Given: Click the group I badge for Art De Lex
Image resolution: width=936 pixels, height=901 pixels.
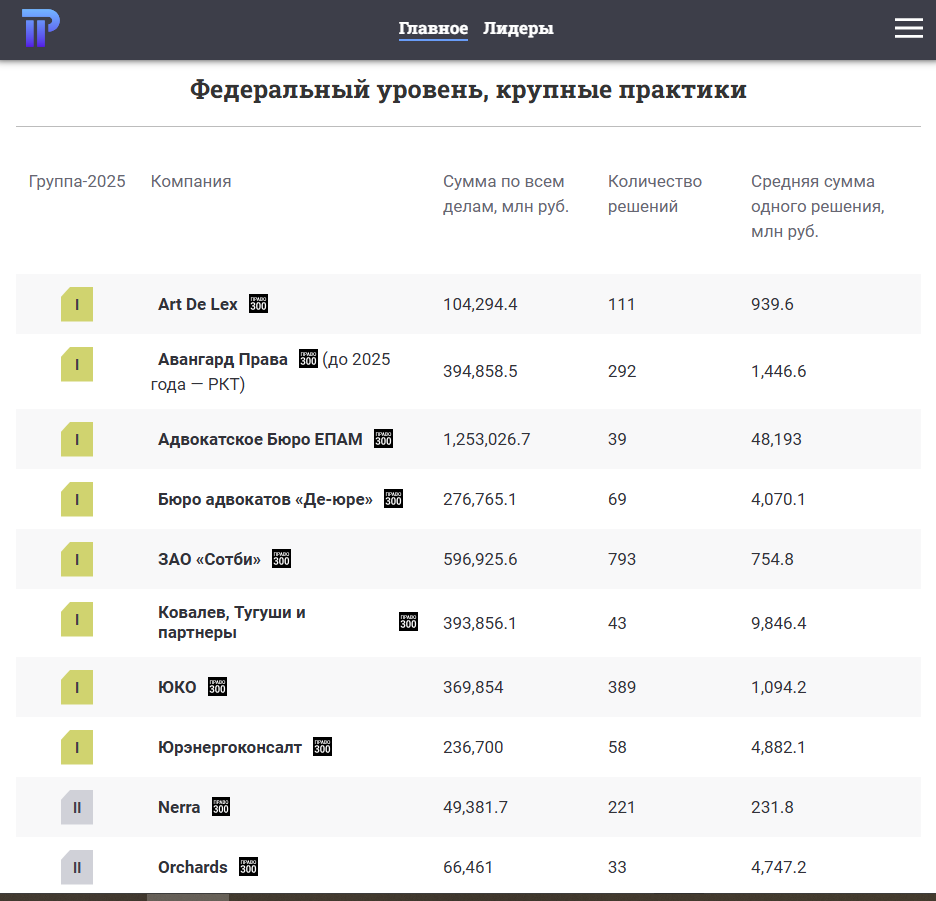Looking at the screenshot, I should click(x=77, y=305).
